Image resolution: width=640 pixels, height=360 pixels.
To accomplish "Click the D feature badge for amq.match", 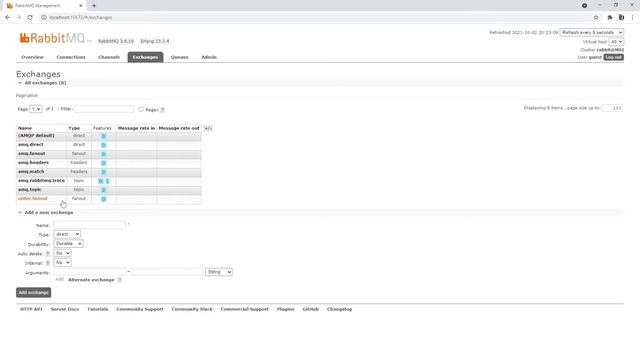I will click(x=104, y=172).
